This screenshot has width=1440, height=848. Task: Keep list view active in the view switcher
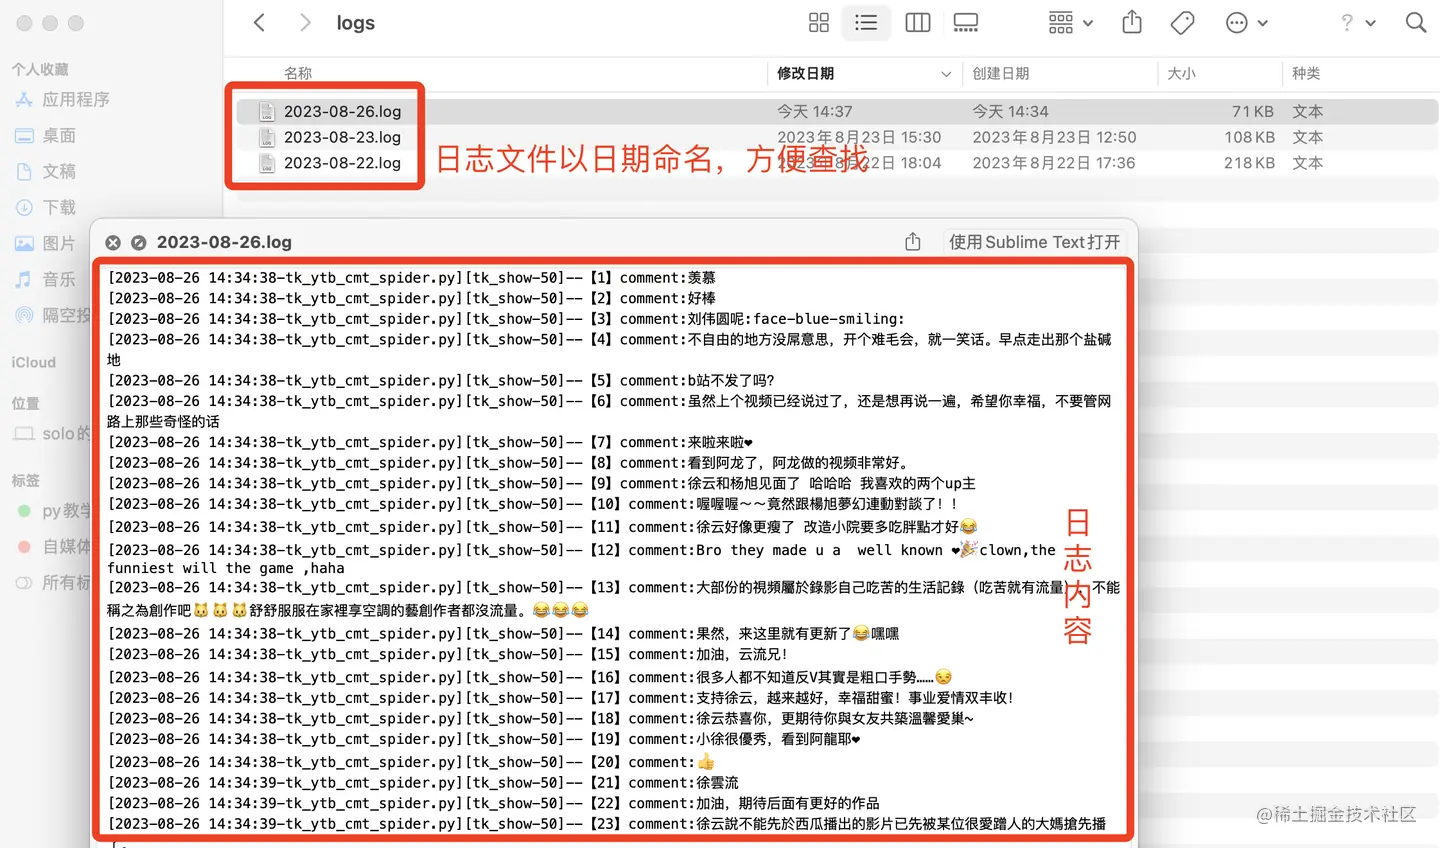click(x=866, y=22)
